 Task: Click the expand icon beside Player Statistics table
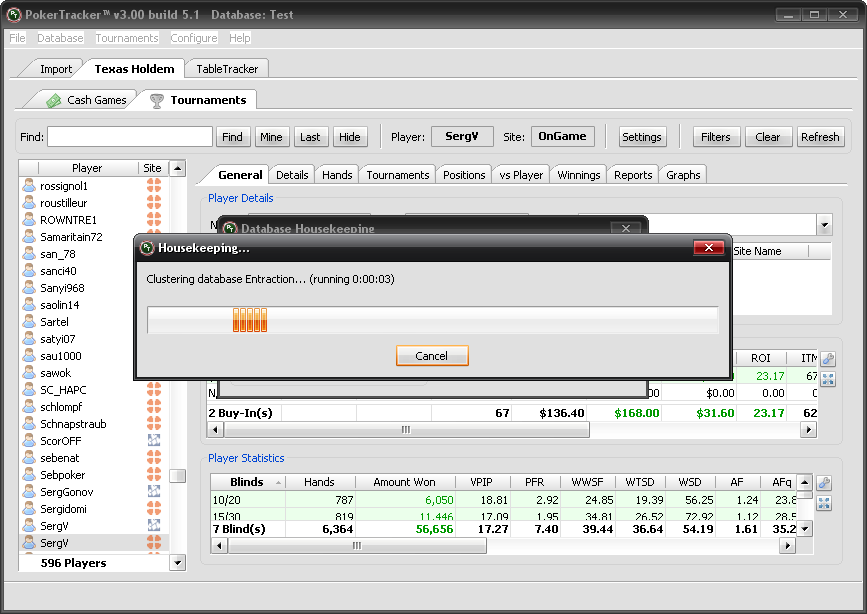click(826, 503)
